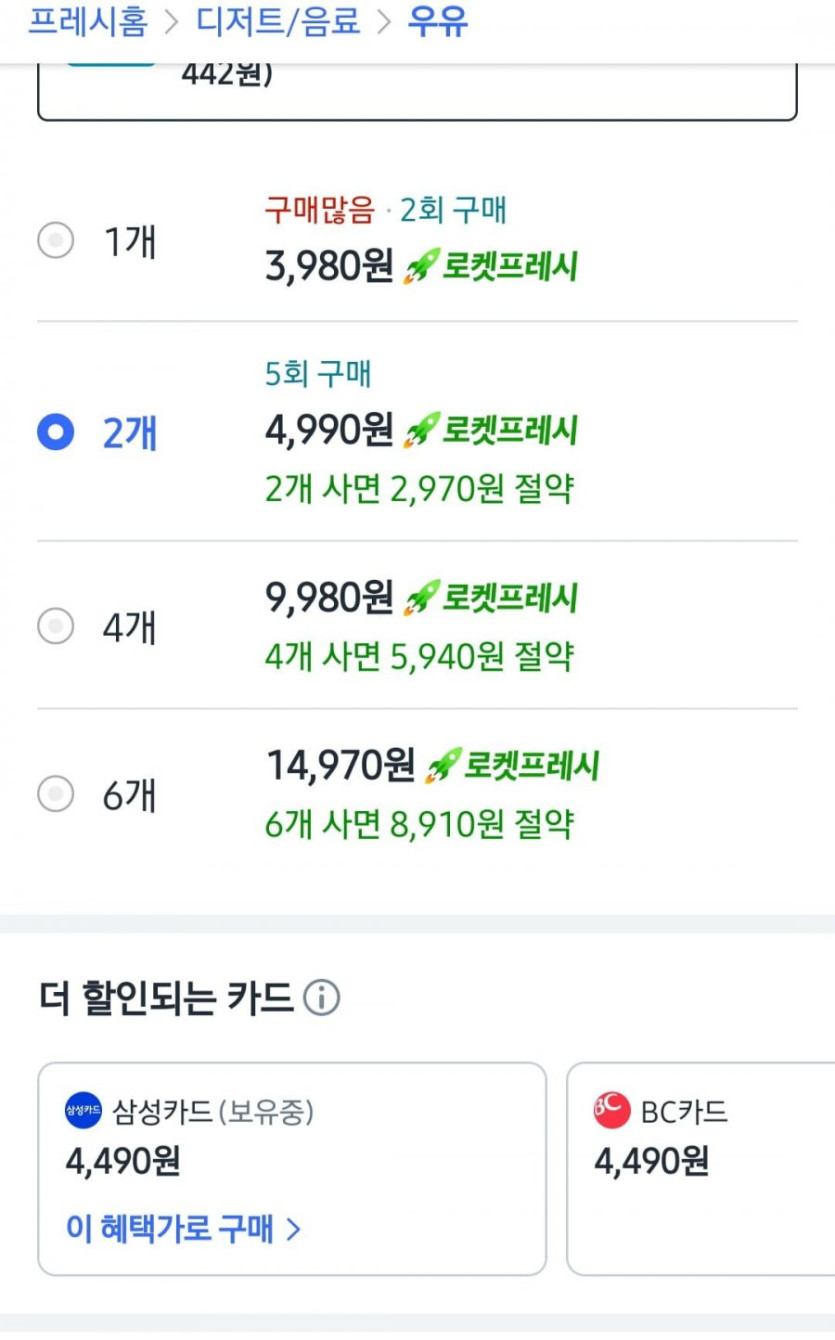The image size is (835, 1340).
Task: Go to the 우유 breadcrumb category
Action: (x=437, y=21)
